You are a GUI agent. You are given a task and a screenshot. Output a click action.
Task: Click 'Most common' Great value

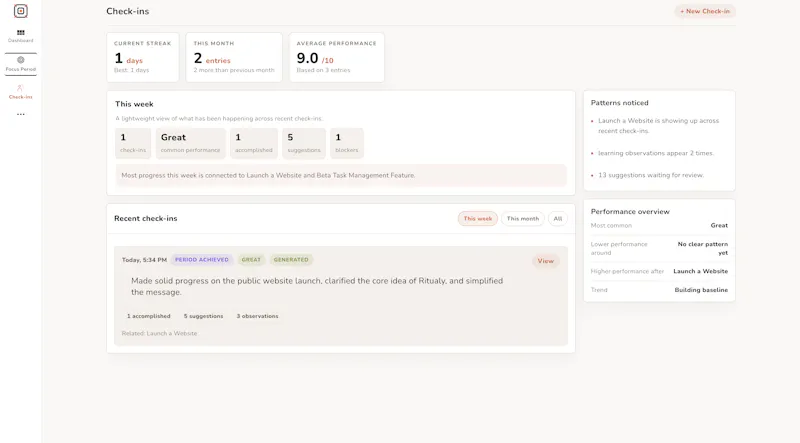719,225
